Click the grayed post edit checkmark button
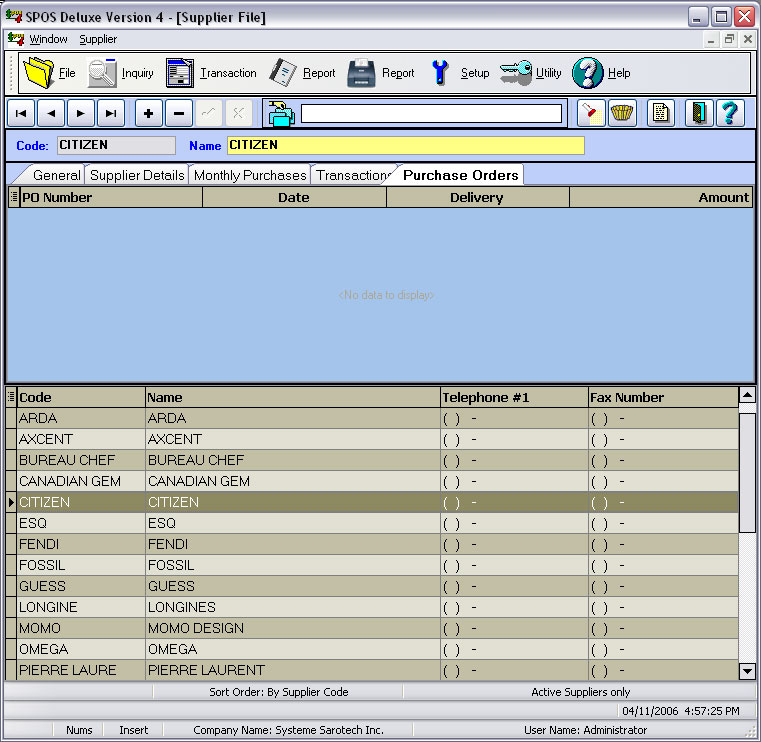The height and width of the screenshot is (742, 761). [x=209, y=114]
